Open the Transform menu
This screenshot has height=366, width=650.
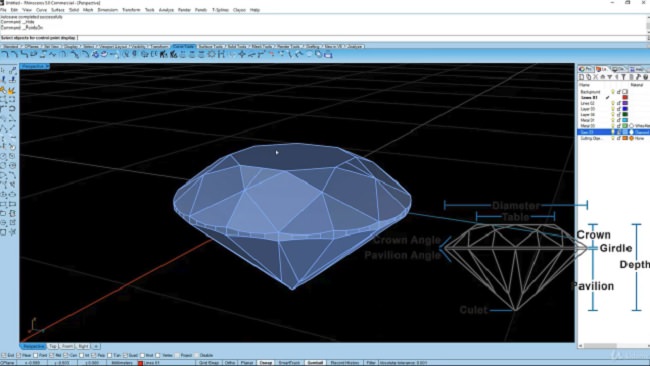point(131,10)
